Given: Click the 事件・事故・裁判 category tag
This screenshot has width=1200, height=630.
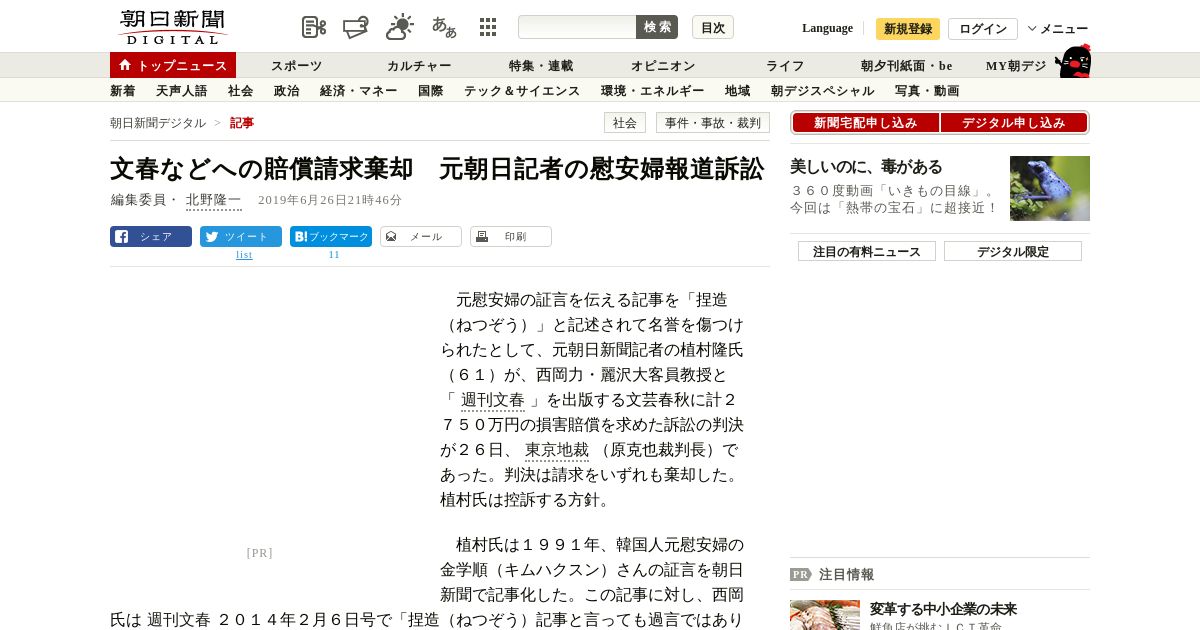Looking at the screenshot, I should tap(713, 123).
